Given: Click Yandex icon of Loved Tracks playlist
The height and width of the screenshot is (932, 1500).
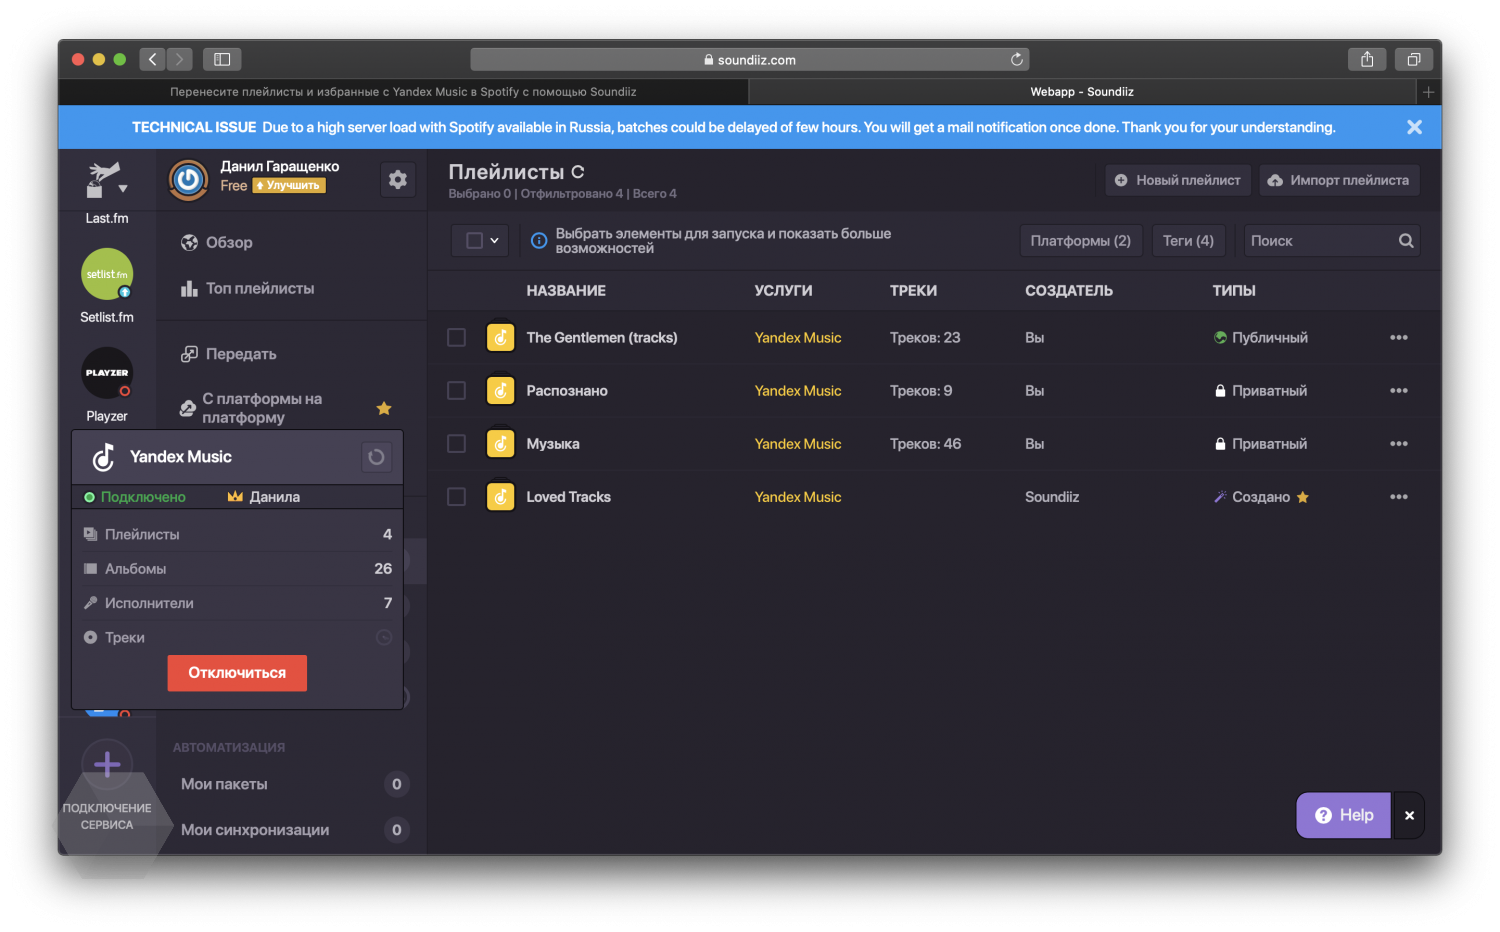Looking at the screenshot, I should (x=500, y=497).
